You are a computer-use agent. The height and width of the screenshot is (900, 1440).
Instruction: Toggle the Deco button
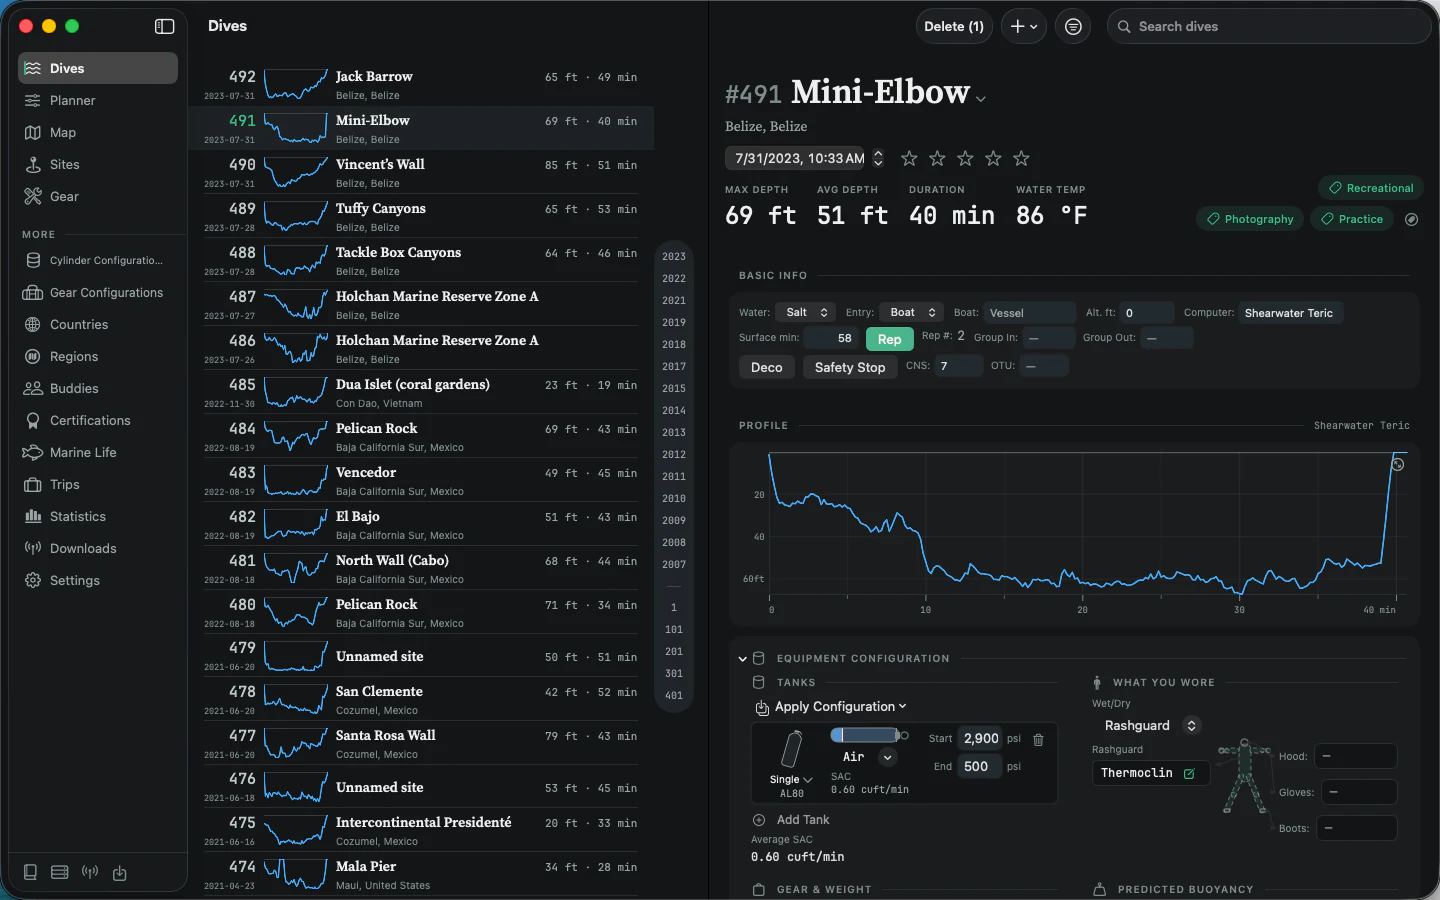767,367
